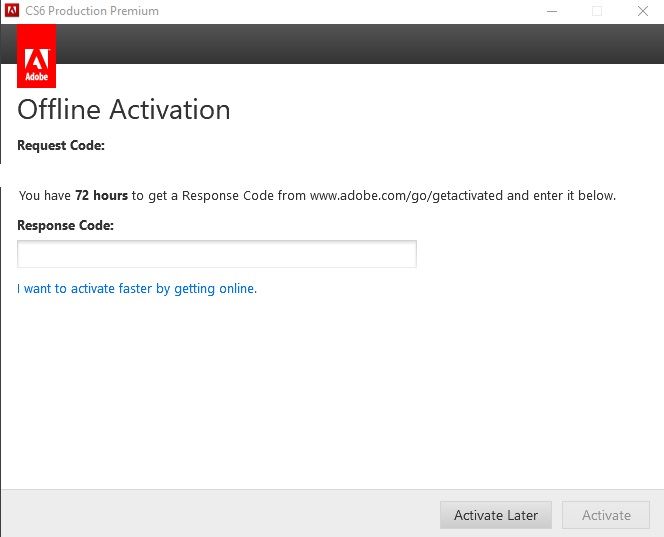
Task: Click the bold '72 hours' text
Action: point(101,195)
